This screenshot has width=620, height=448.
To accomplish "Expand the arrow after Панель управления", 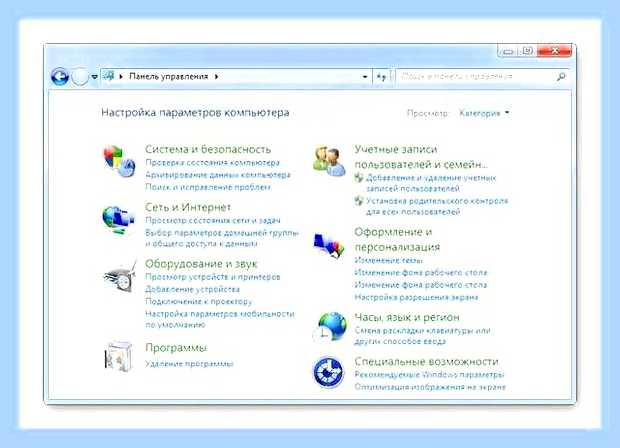I will coord(216,77).
